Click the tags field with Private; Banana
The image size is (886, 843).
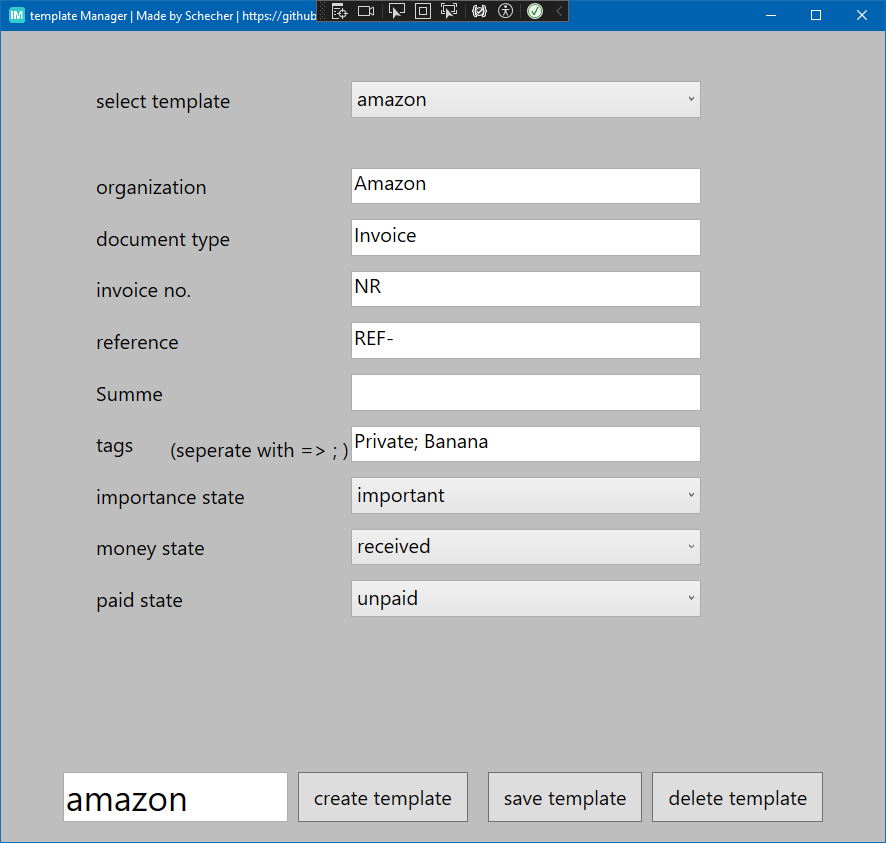tap(525, 444)
